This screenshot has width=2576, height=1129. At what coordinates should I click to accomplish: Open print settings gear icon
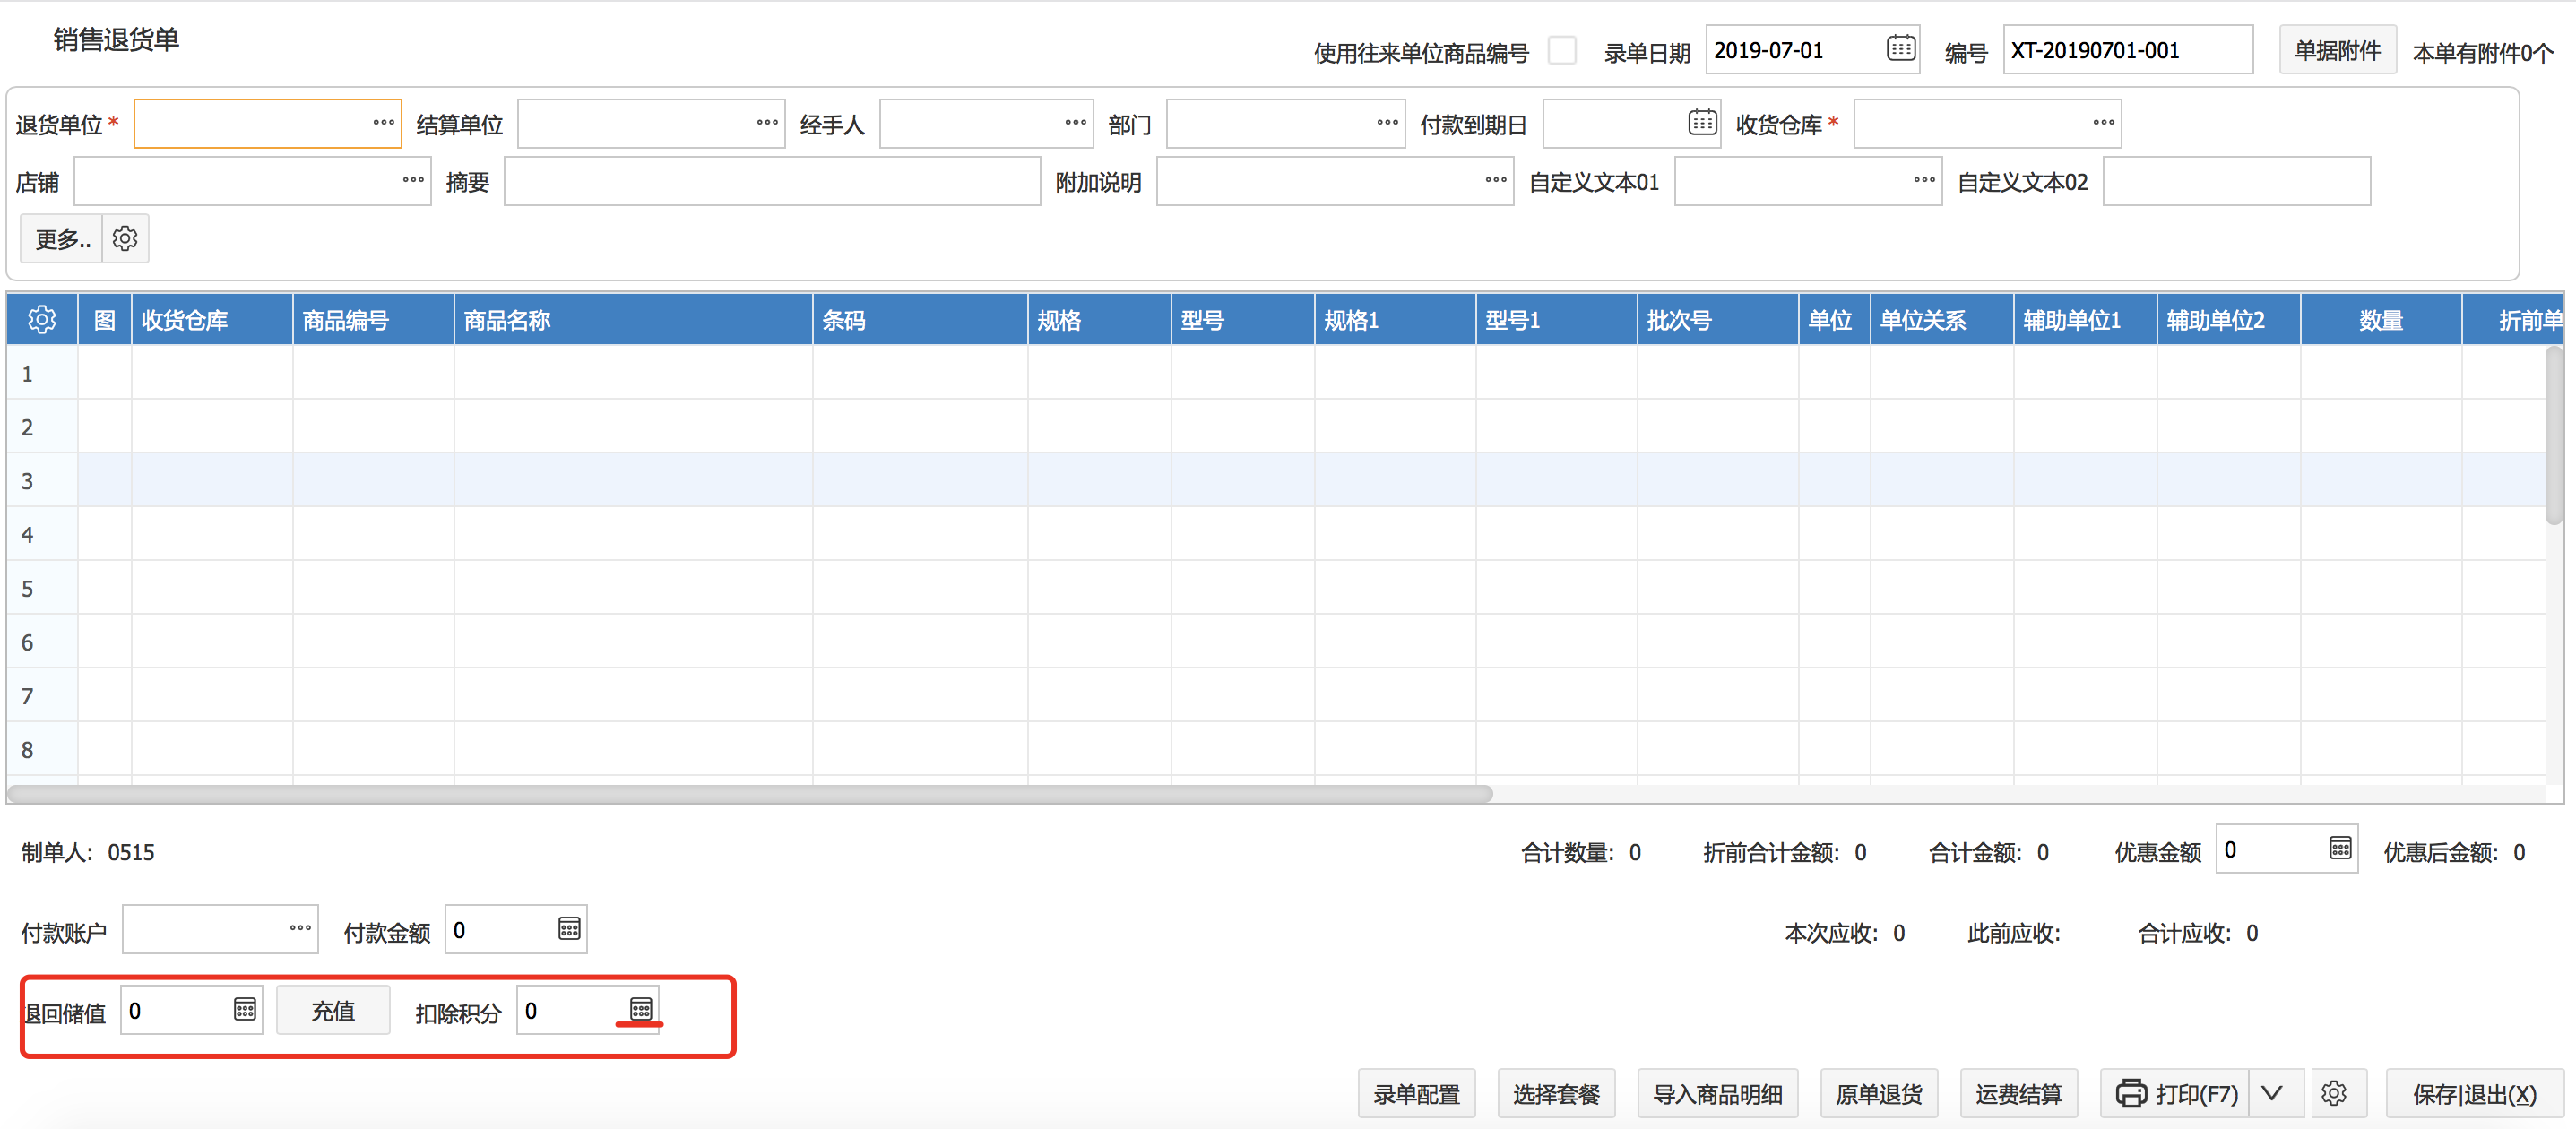pos(2334,1093)
